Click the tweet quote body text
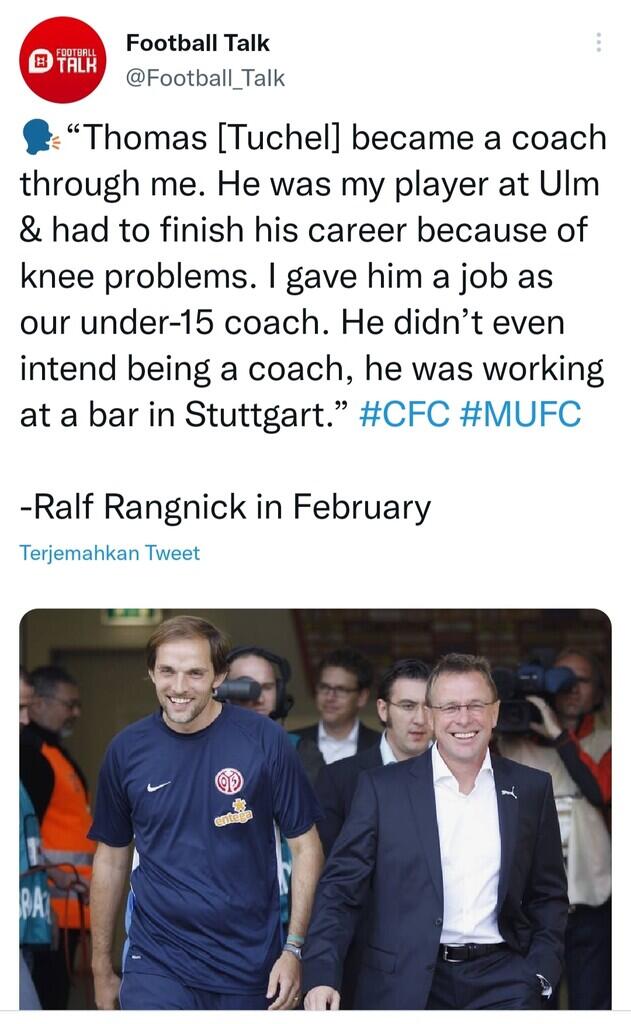This screenshot has height=1024, width=631. 312,277
